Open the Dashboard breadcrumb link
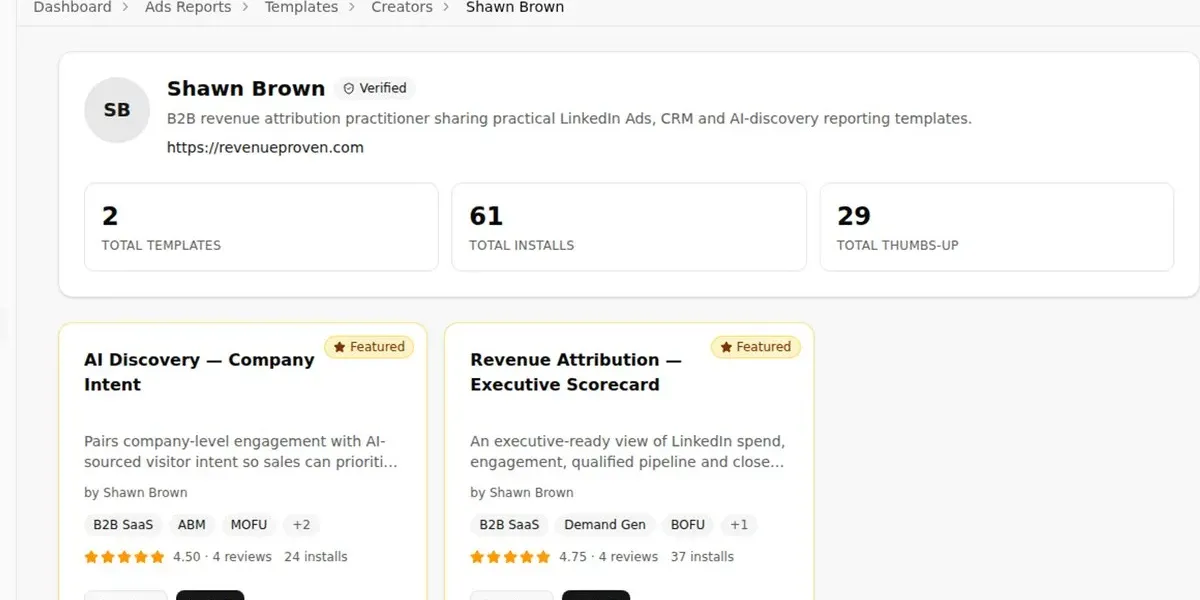 click(72, 7)
